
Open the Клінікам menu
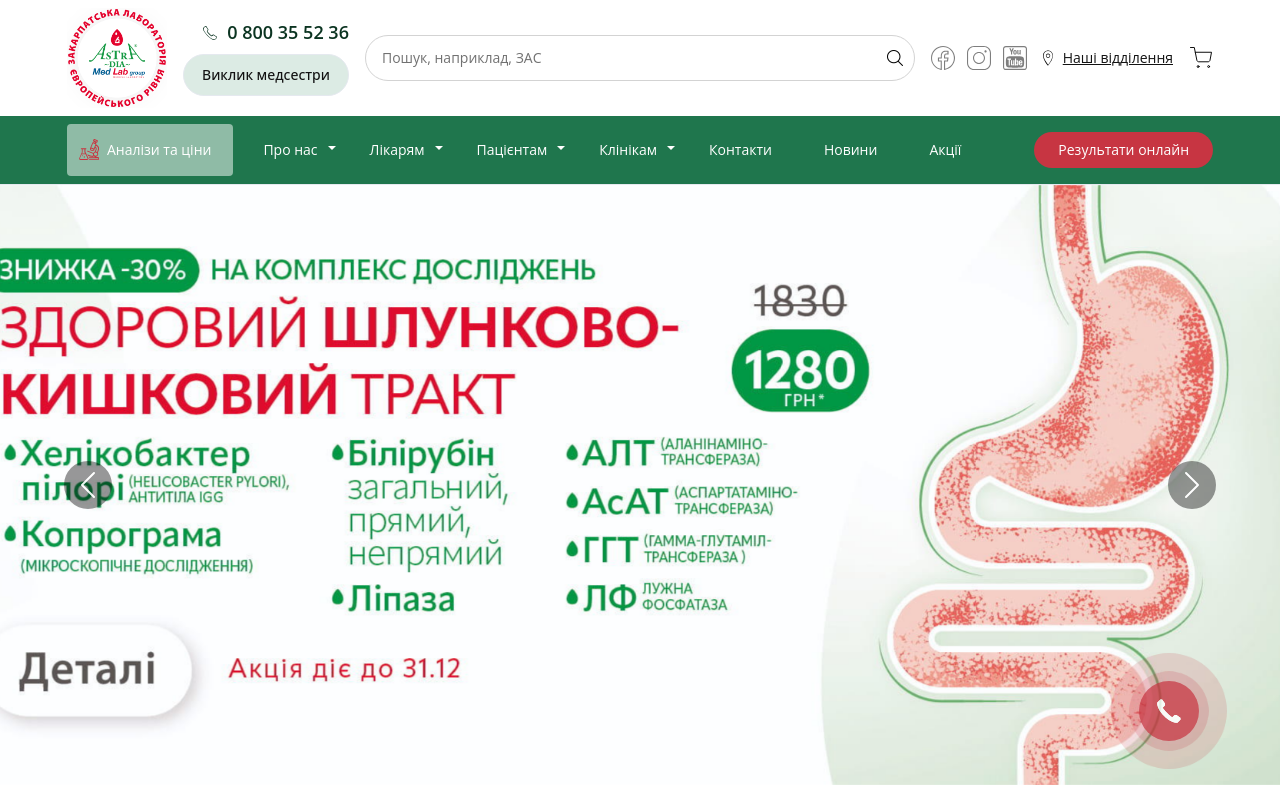point(628,150)
